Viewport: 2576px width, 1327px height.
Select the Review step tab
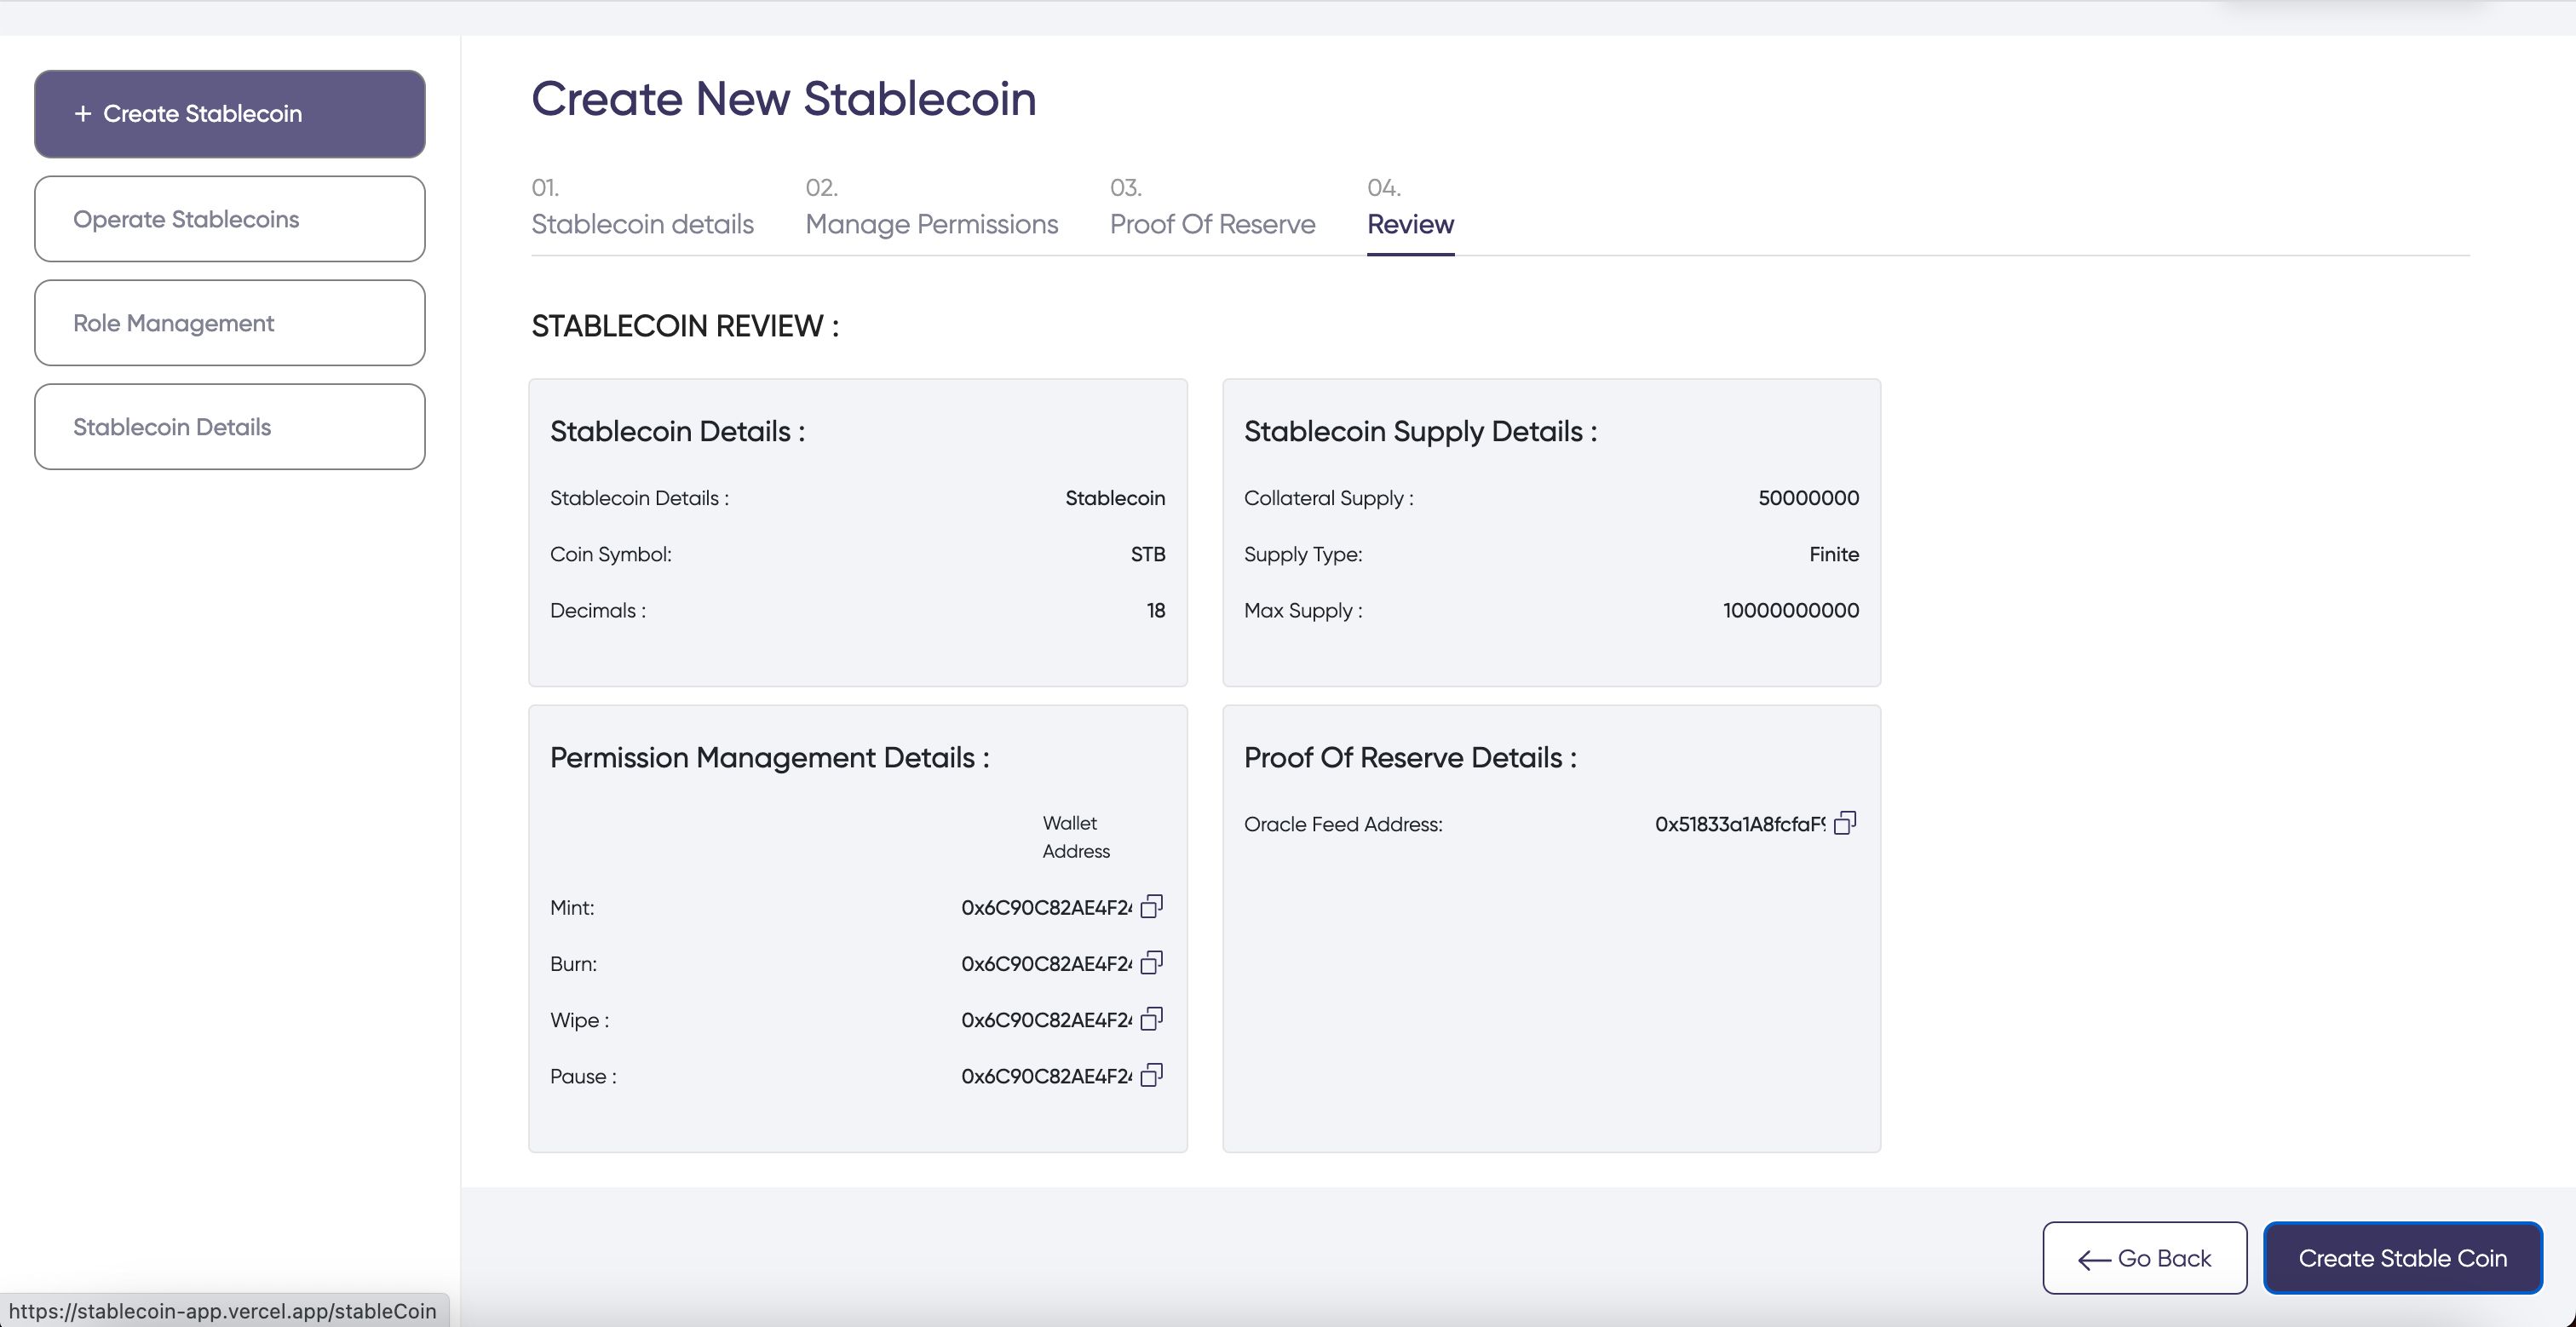click(1410, 207)
